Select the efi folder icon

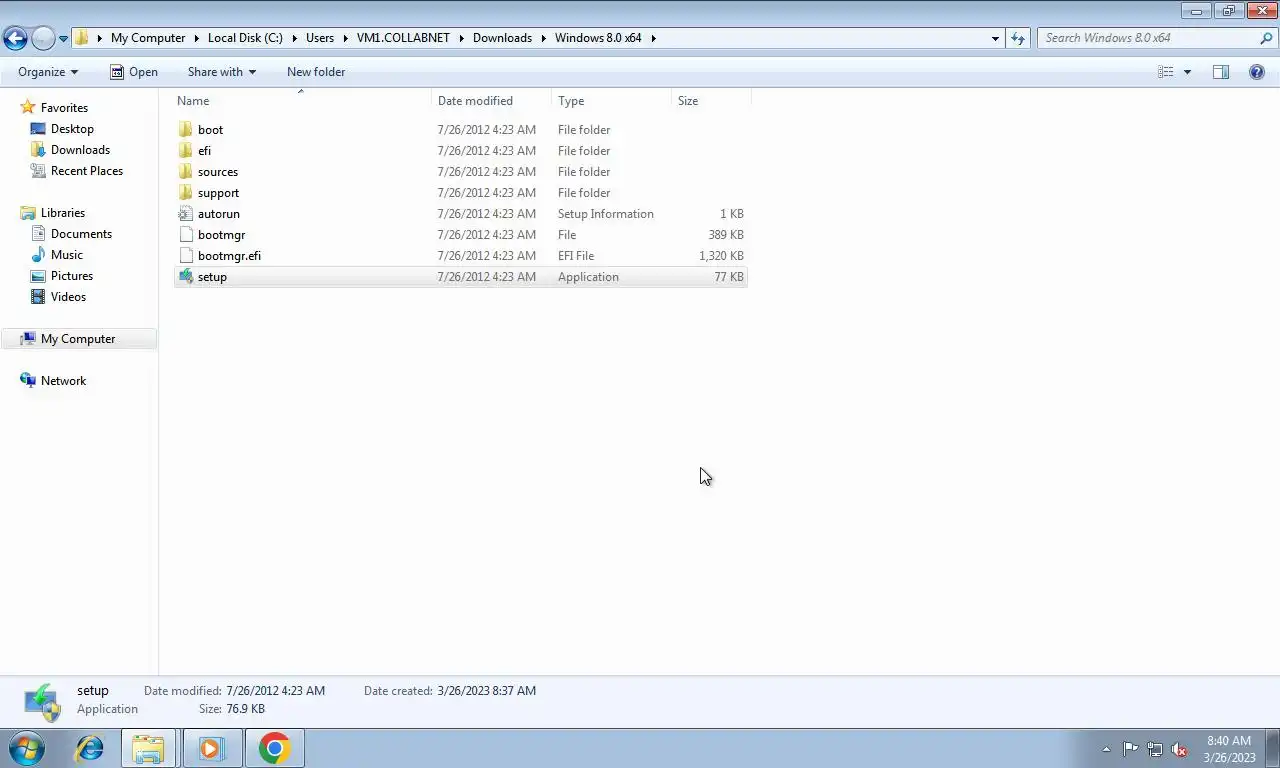pyautogui.click(x=185, y=151)
